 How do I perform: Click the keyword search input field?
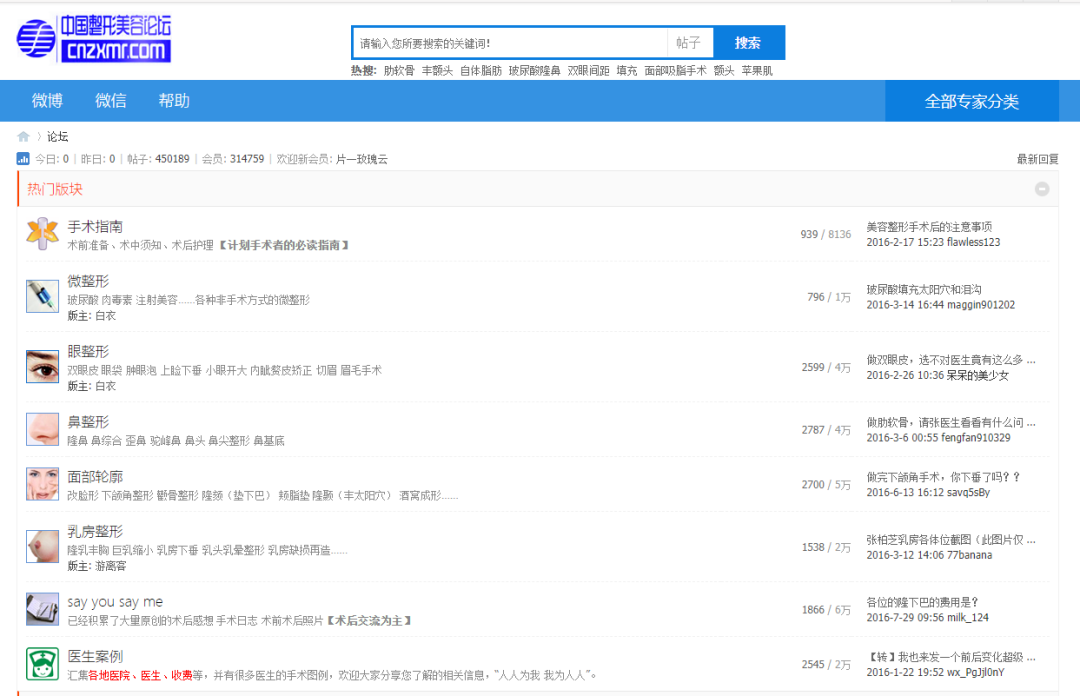pyautogui.click(x=510, y=43)
